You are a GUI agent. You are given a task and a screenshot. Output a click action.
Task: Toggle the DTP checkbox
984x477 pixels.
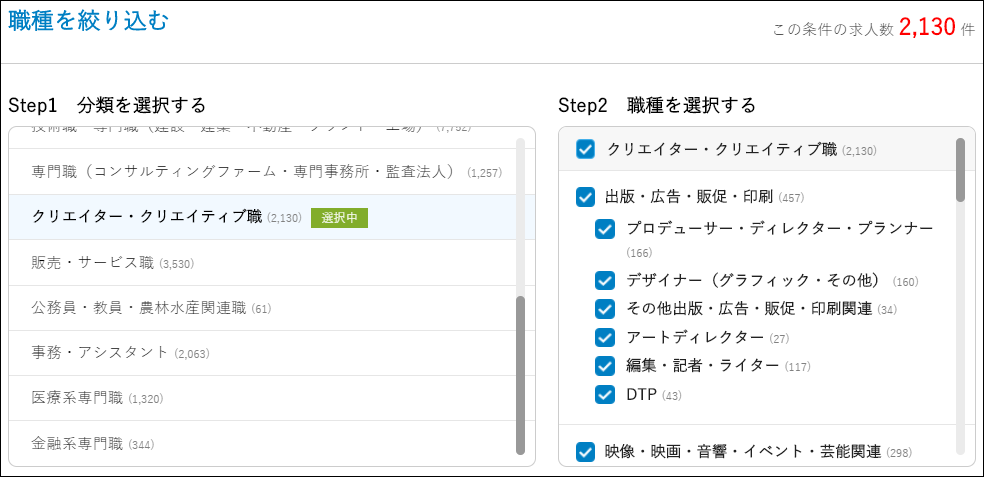(x=605, y=394)
